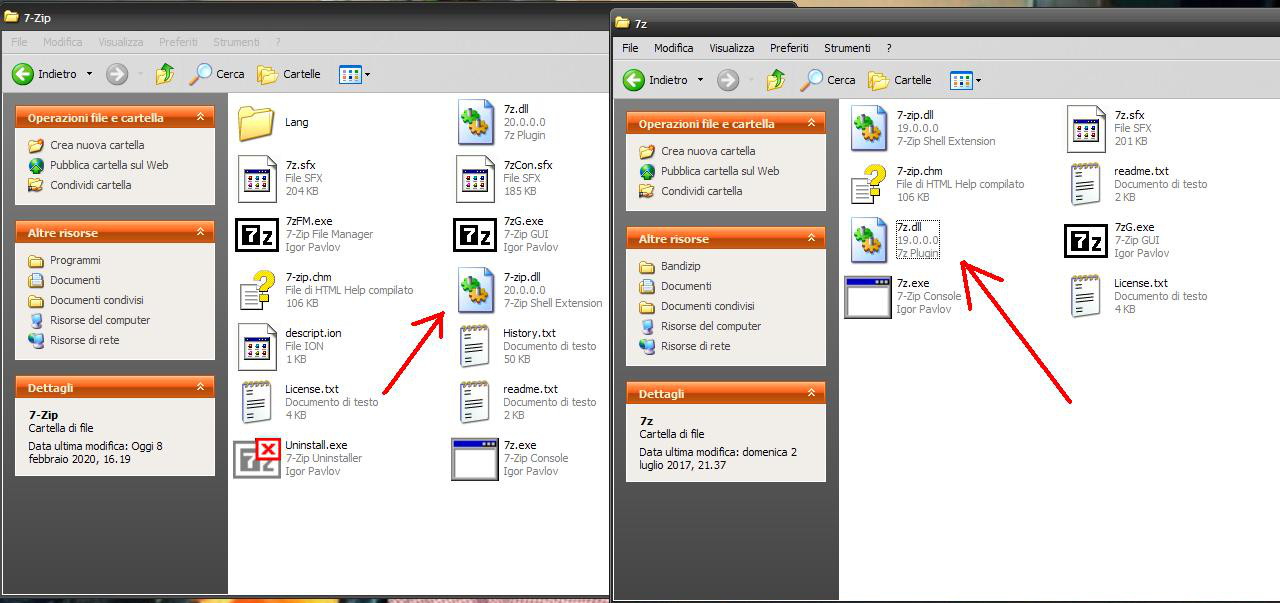1280x603 pixels.
Task: Click Crea nuova cartella in 7z window
Action: coord(697,151)
